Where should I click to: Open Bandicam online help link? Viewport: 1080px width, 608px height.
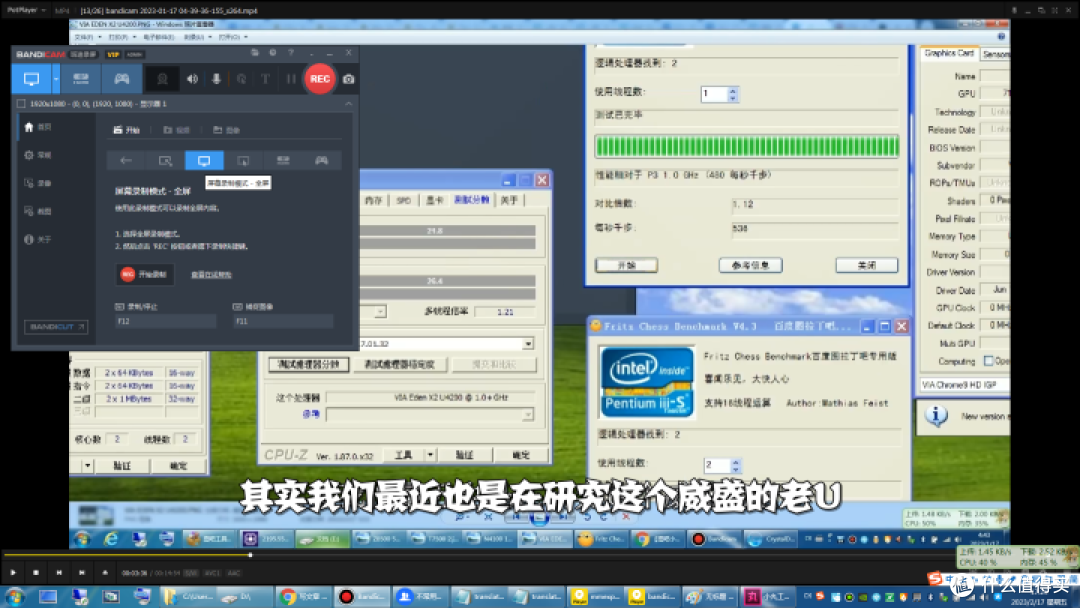(x=211, y=275)
